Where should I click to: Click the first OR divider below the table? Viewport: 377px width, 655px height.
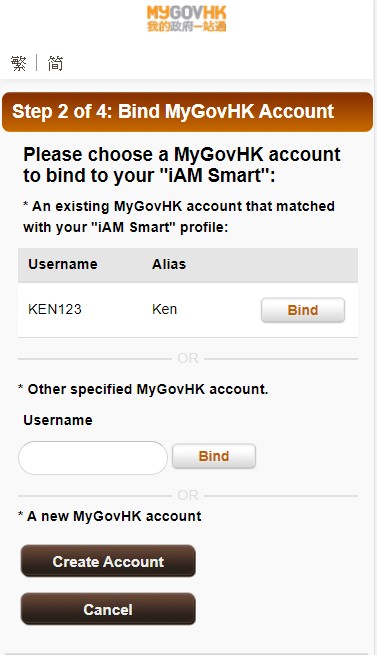[x=188, y=358]
